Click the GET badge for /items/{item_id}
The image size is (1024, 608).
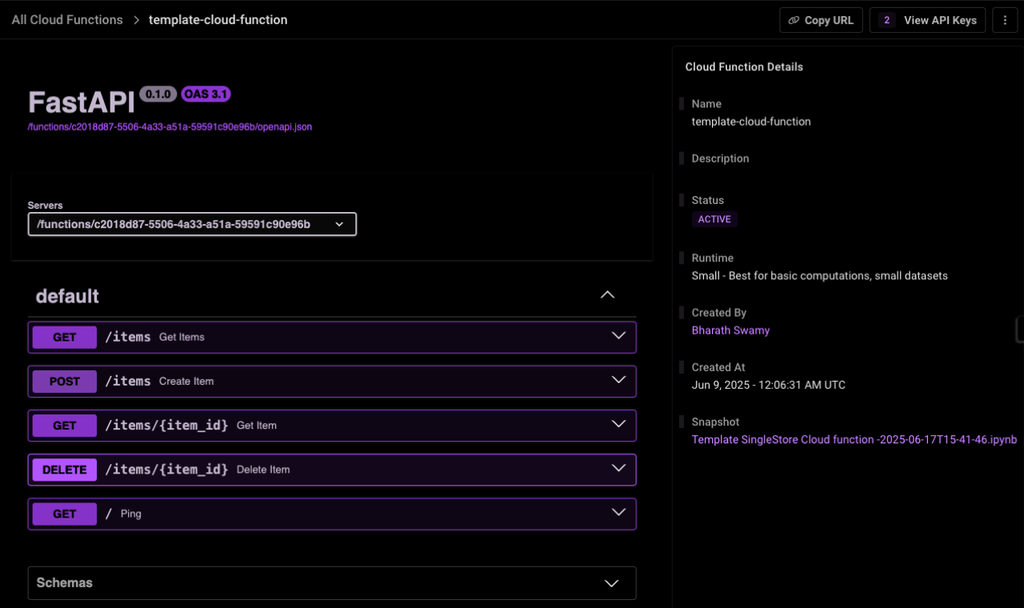pos(65,426)
